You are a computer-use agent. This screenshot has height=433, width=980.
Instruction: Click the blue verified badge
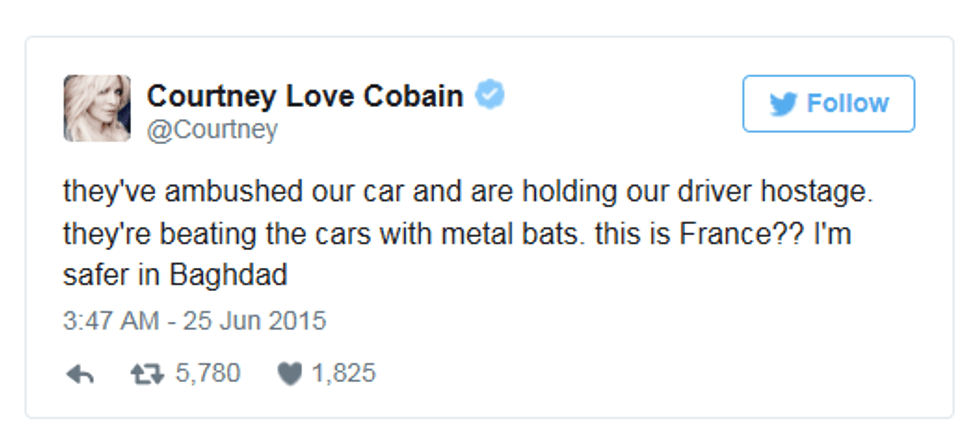click(489, 95)
